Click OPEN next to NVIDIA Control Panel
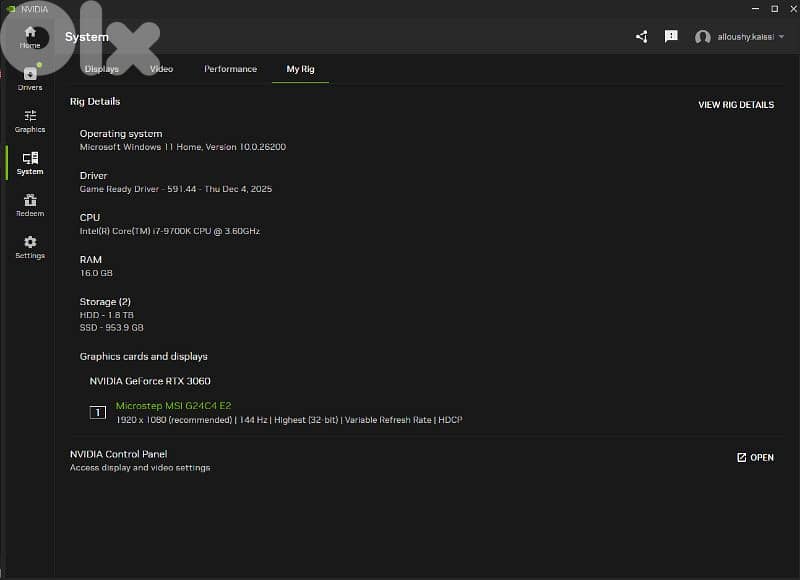The image size is (800, 580). point(753,457)
